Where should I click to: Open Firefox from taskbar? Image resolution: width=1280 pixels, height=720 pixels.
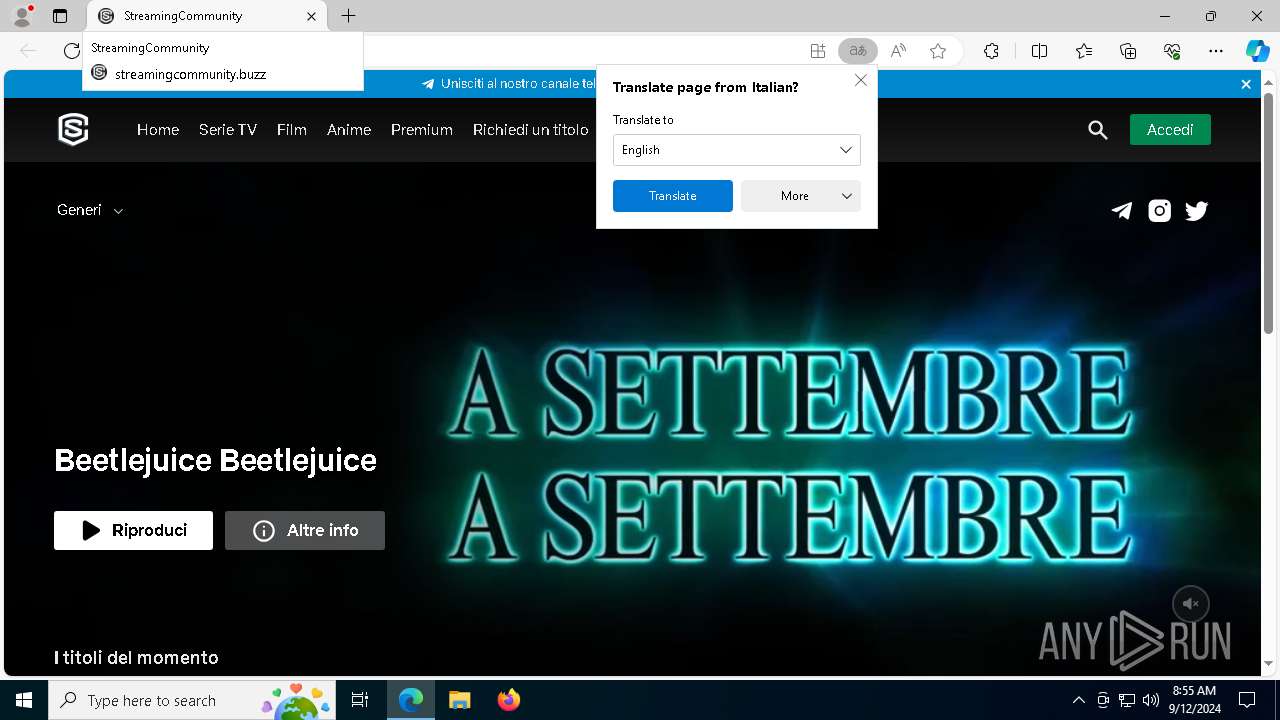pos(508,700)
